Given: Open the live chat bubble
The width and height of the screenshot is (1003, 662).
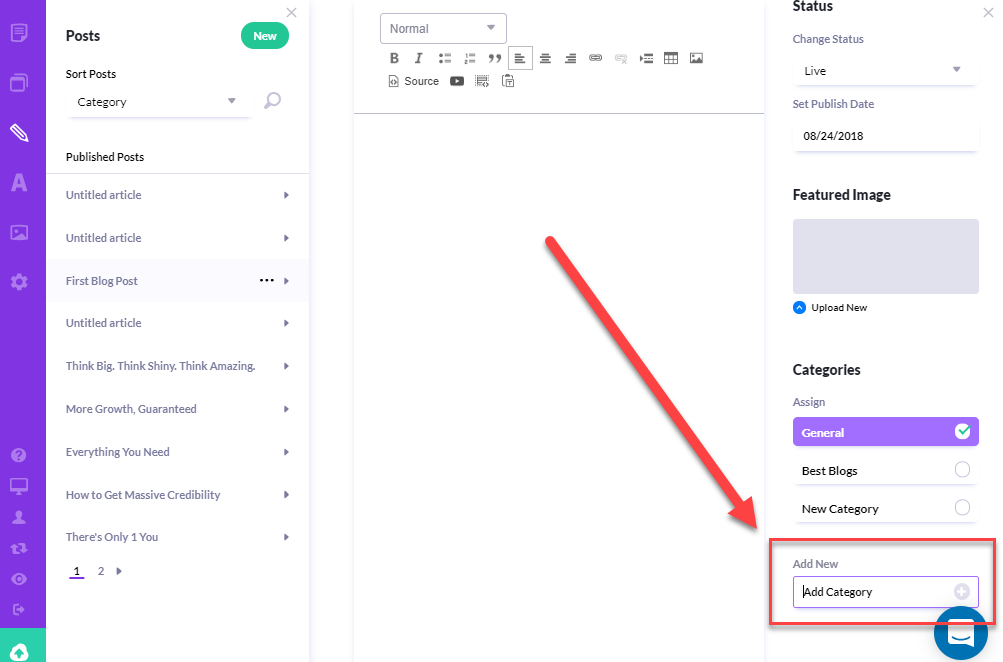Looking at the screenshot, I should coord(961,634).
